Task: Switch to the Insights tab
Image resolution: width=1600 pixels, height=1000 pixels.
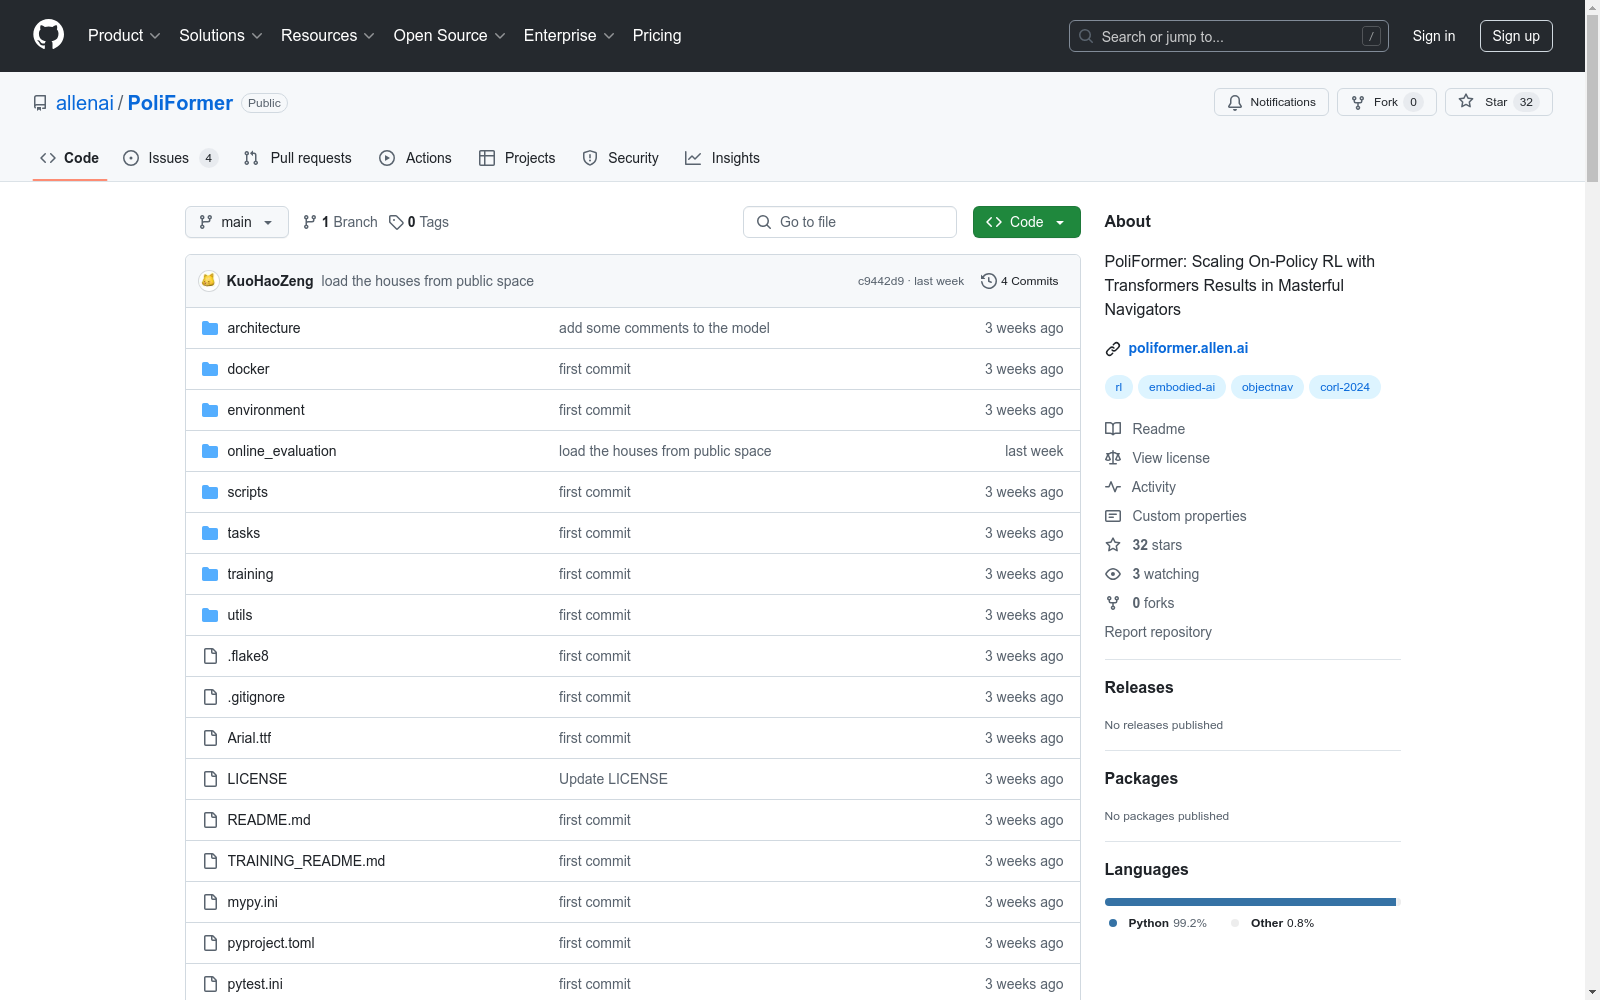Action: tap(722, 158)
